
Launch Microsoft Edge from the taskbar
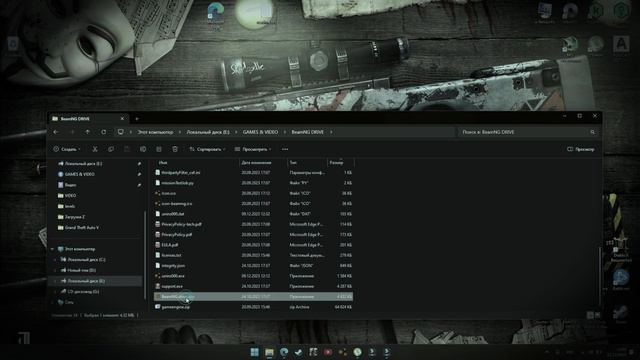click(284, 352)
